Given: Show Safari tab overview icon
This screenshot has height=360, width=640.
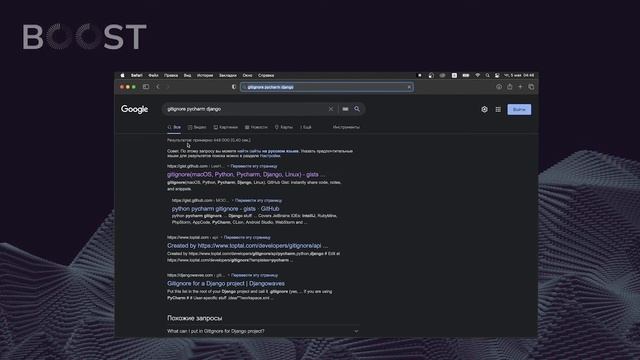Looking at the screenshot, I should point(531,87).
